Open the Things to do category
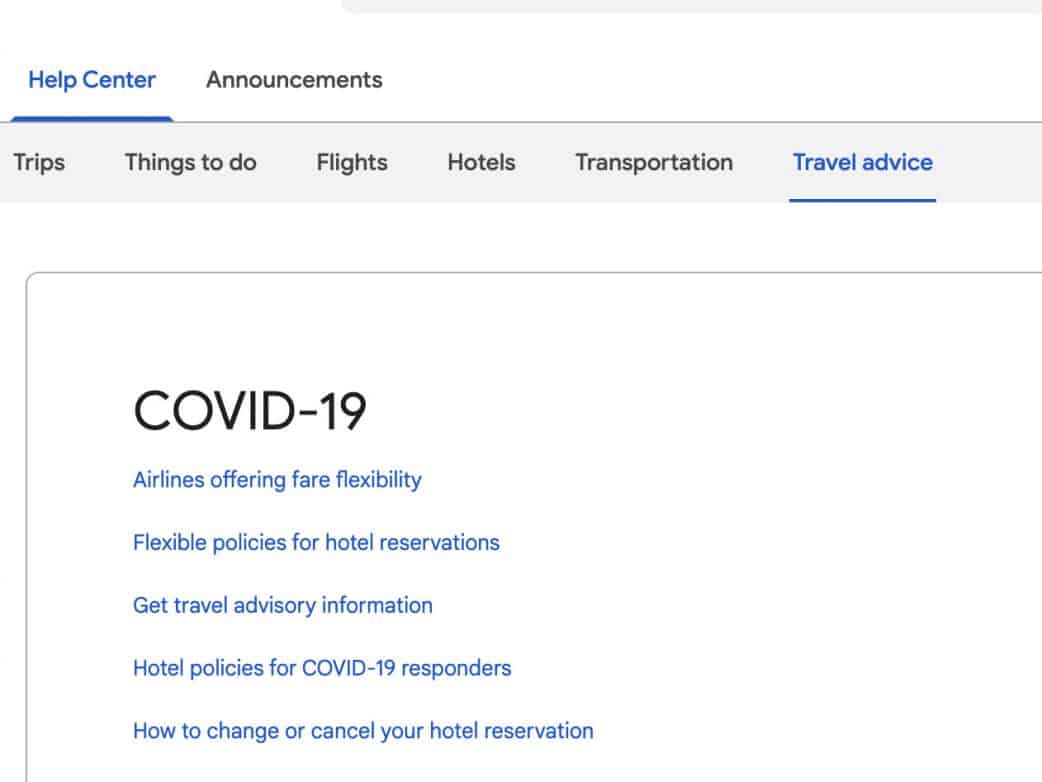 (x=190, y=162)
